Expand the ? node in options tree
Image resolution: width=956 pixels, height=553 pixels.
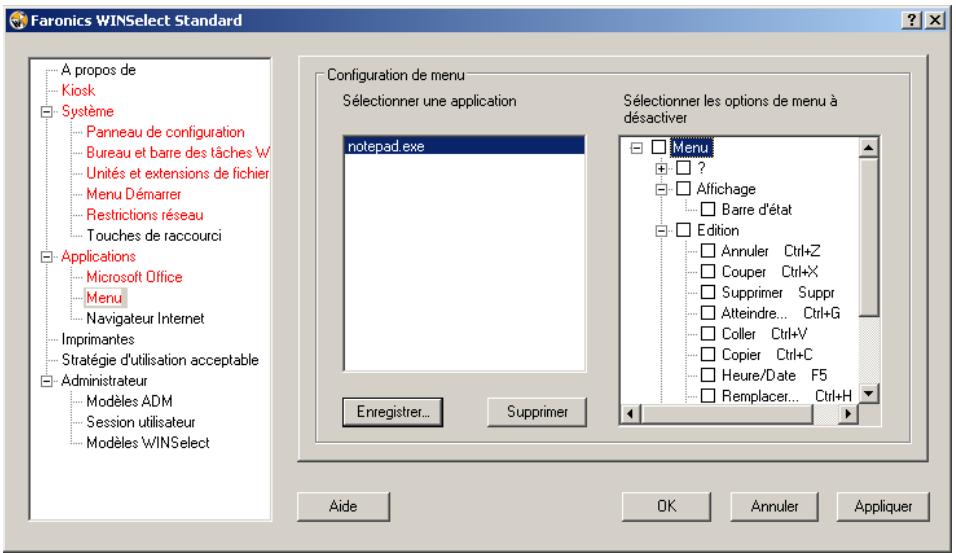[x=661, y=168]
